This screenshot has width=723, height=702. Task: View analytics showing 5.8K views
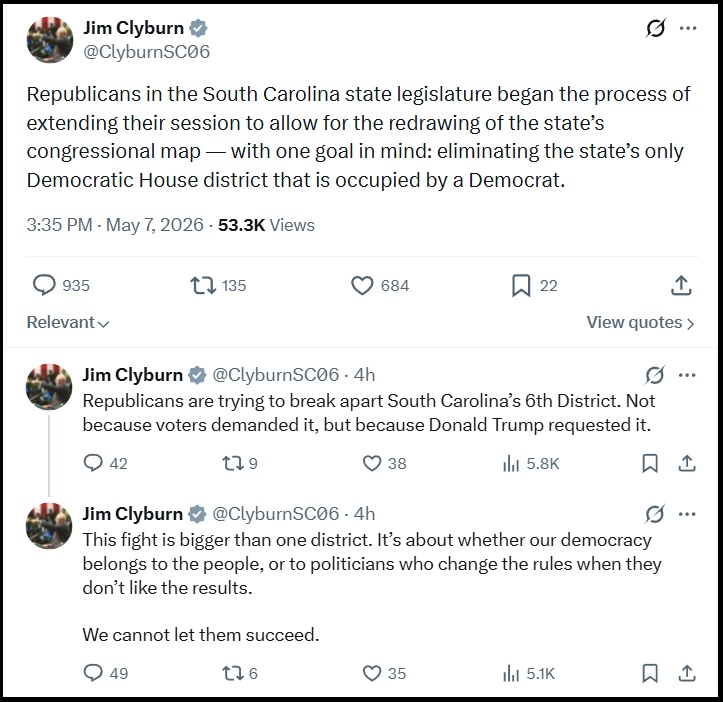pos(531,463)
